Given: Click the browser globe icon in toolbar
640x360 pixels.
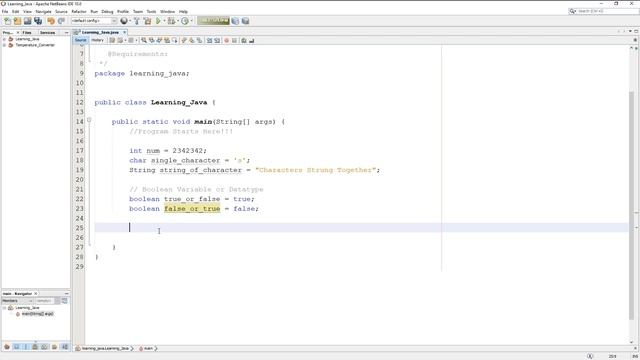Looking at the screenshot, I should (124, 21).
